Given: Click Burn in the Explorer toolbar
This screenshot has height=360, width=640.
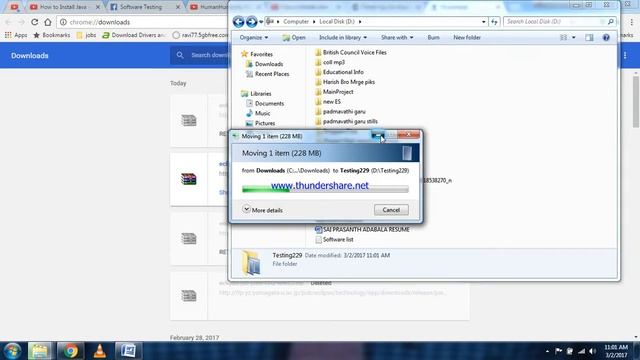Looking at the screenshot, I should 433,38.
